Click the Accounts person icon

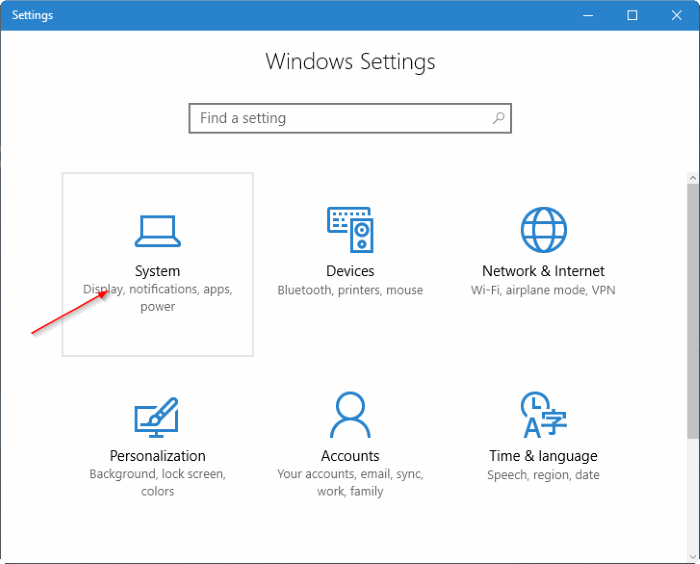pos(350,415)
